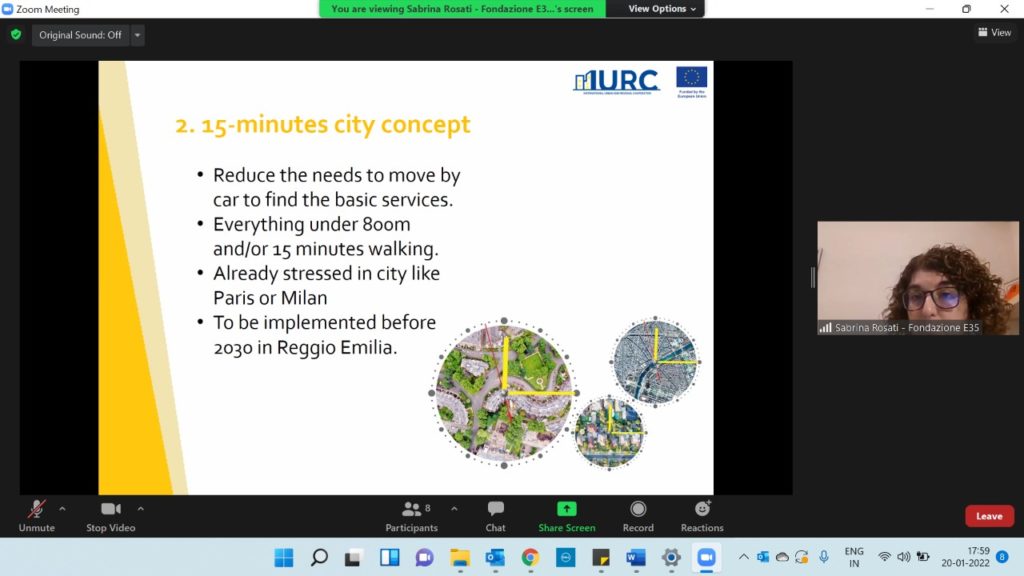This screenshot has width=1024, height=576.
Task: Open the Participants panel
Action: tap(411, 515)
